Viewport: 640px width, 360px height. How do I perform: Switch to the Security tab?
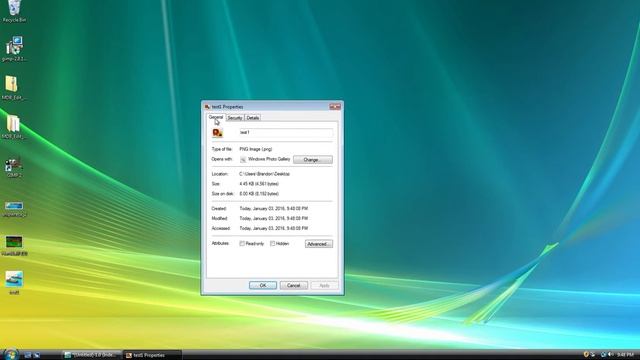click(235, 118)
